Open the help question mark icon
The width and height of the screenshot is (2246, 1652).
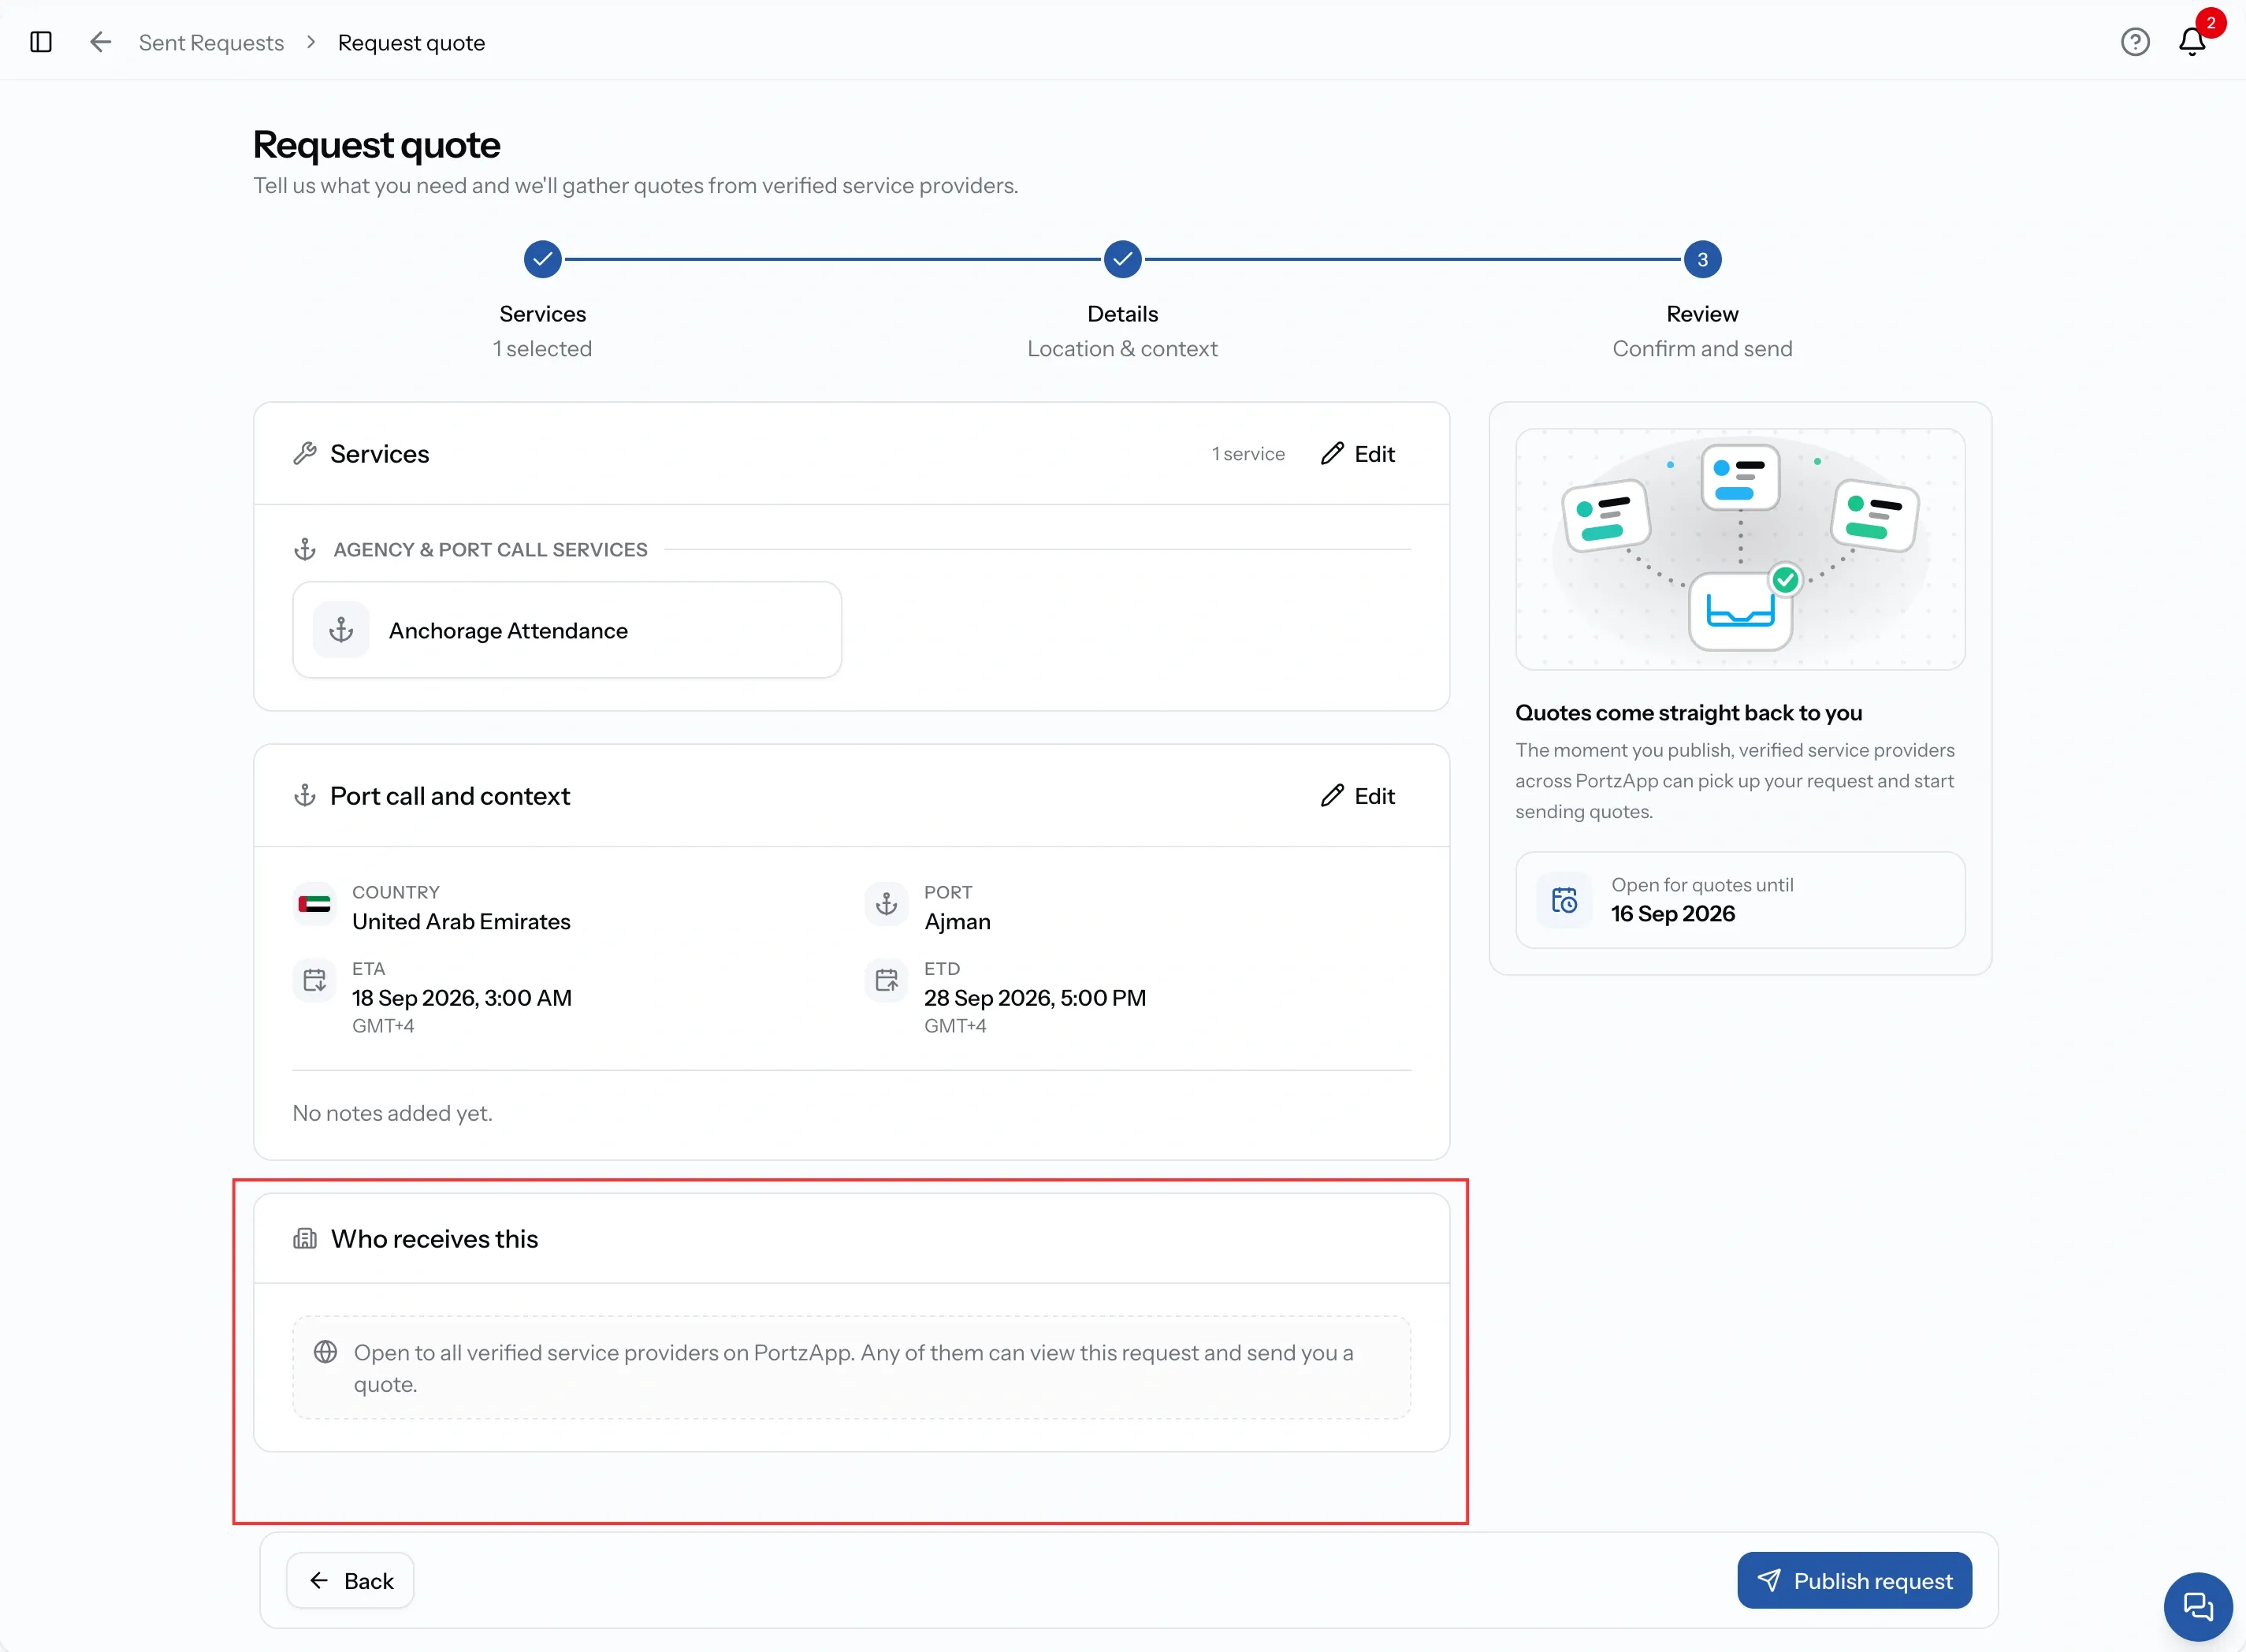click(2134, 42)
